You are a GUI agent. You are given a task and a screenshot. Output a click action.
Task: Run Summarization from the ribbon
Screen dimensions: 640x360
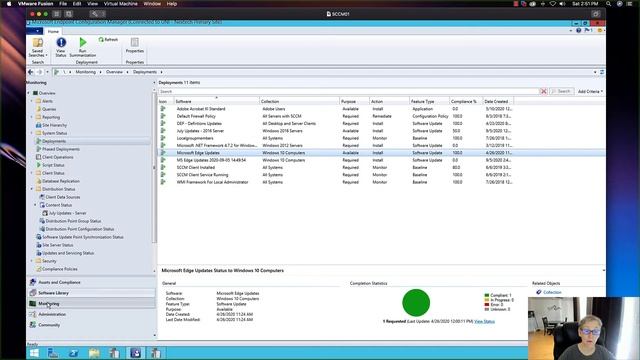(82, 47)
